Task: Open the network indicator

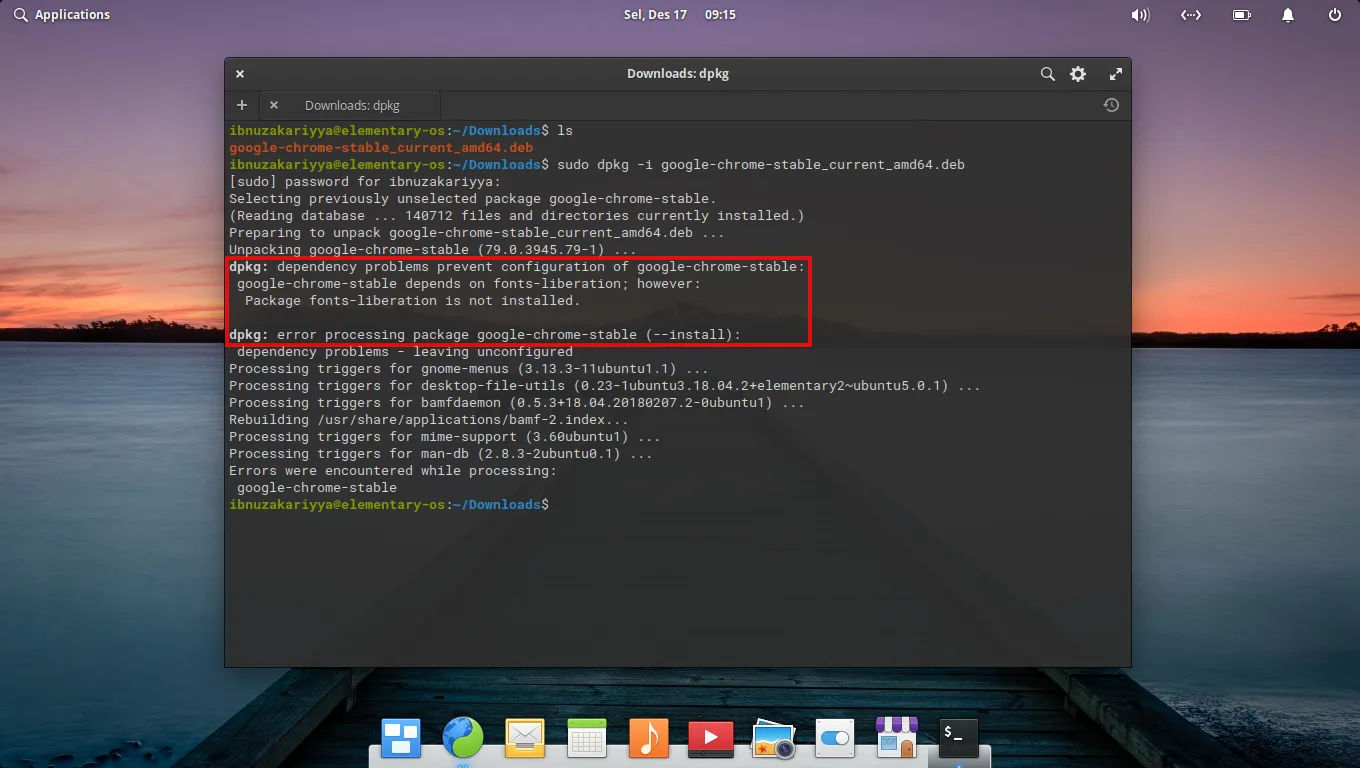Action: [1190, 15]
